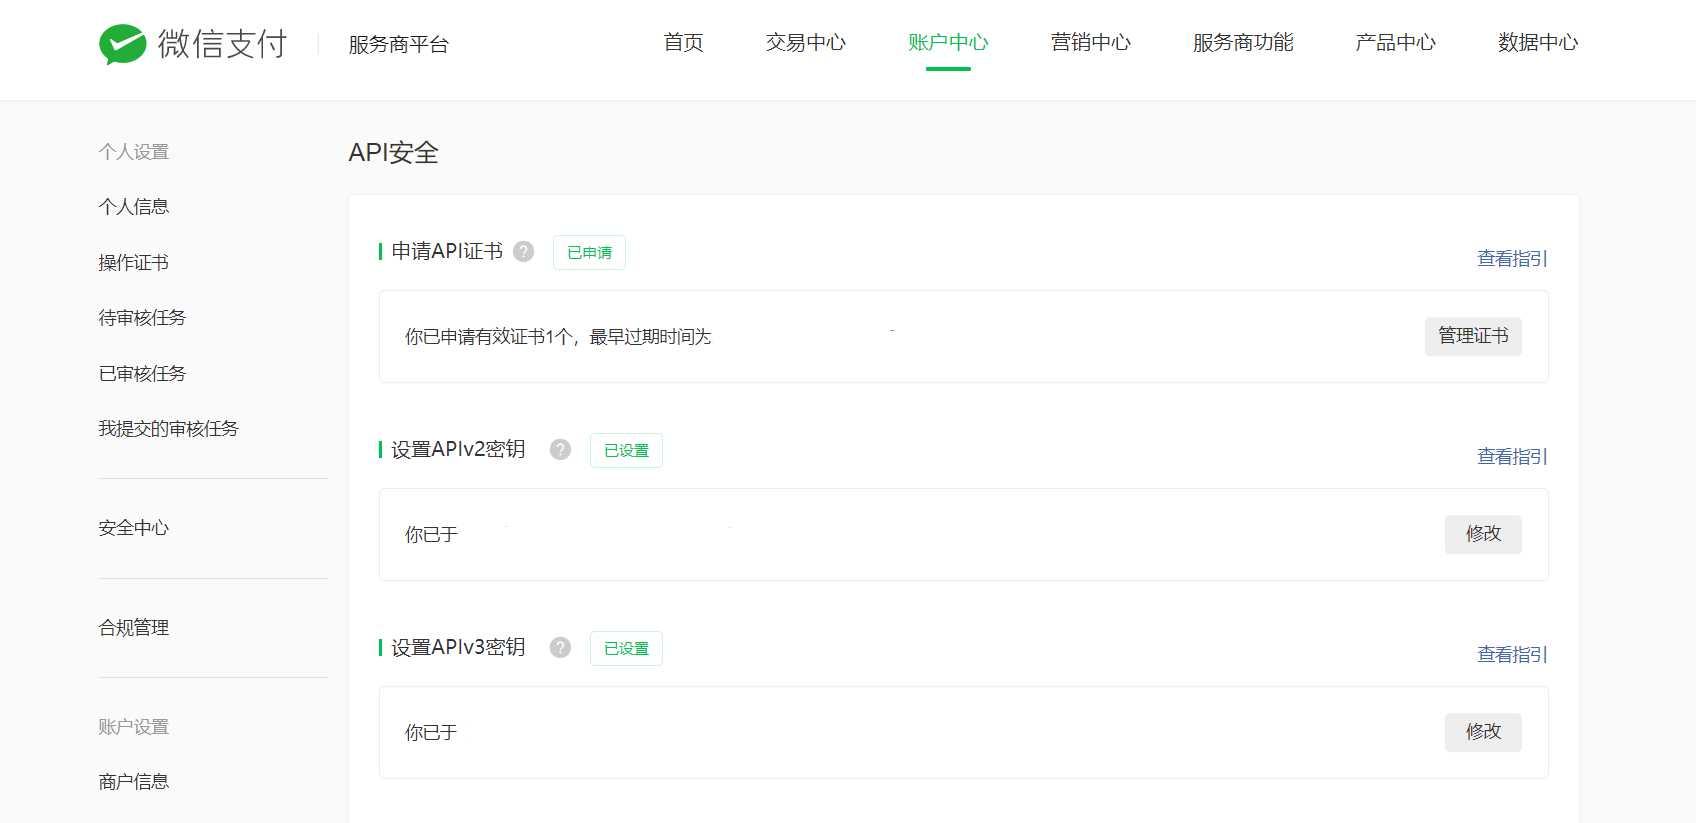The width and height of the screenshot is (1696, 823).
Task: Click 你已于 text in APIv2 card
Action: [x=431, y=535]
